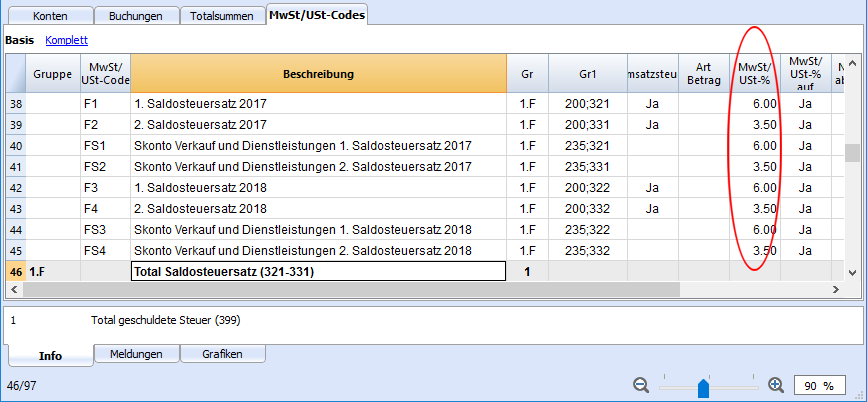
Task: Click the zoom level slider handle
Action: pos(703,388)
